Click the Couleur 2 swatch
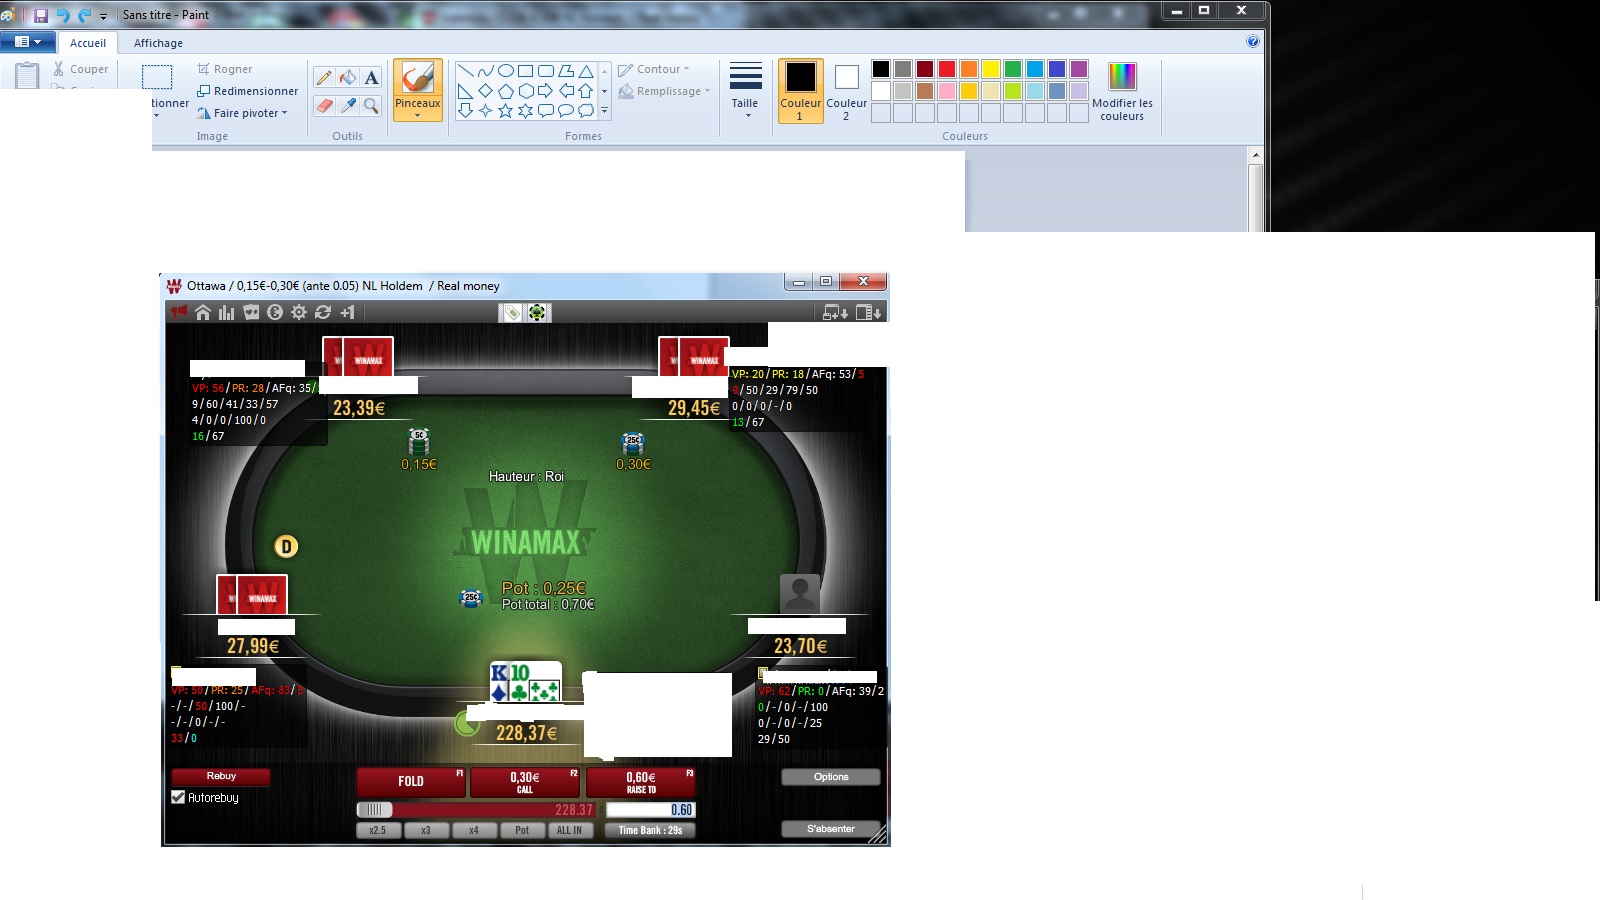The image size is (1600, 900). [x=846, y=91]
